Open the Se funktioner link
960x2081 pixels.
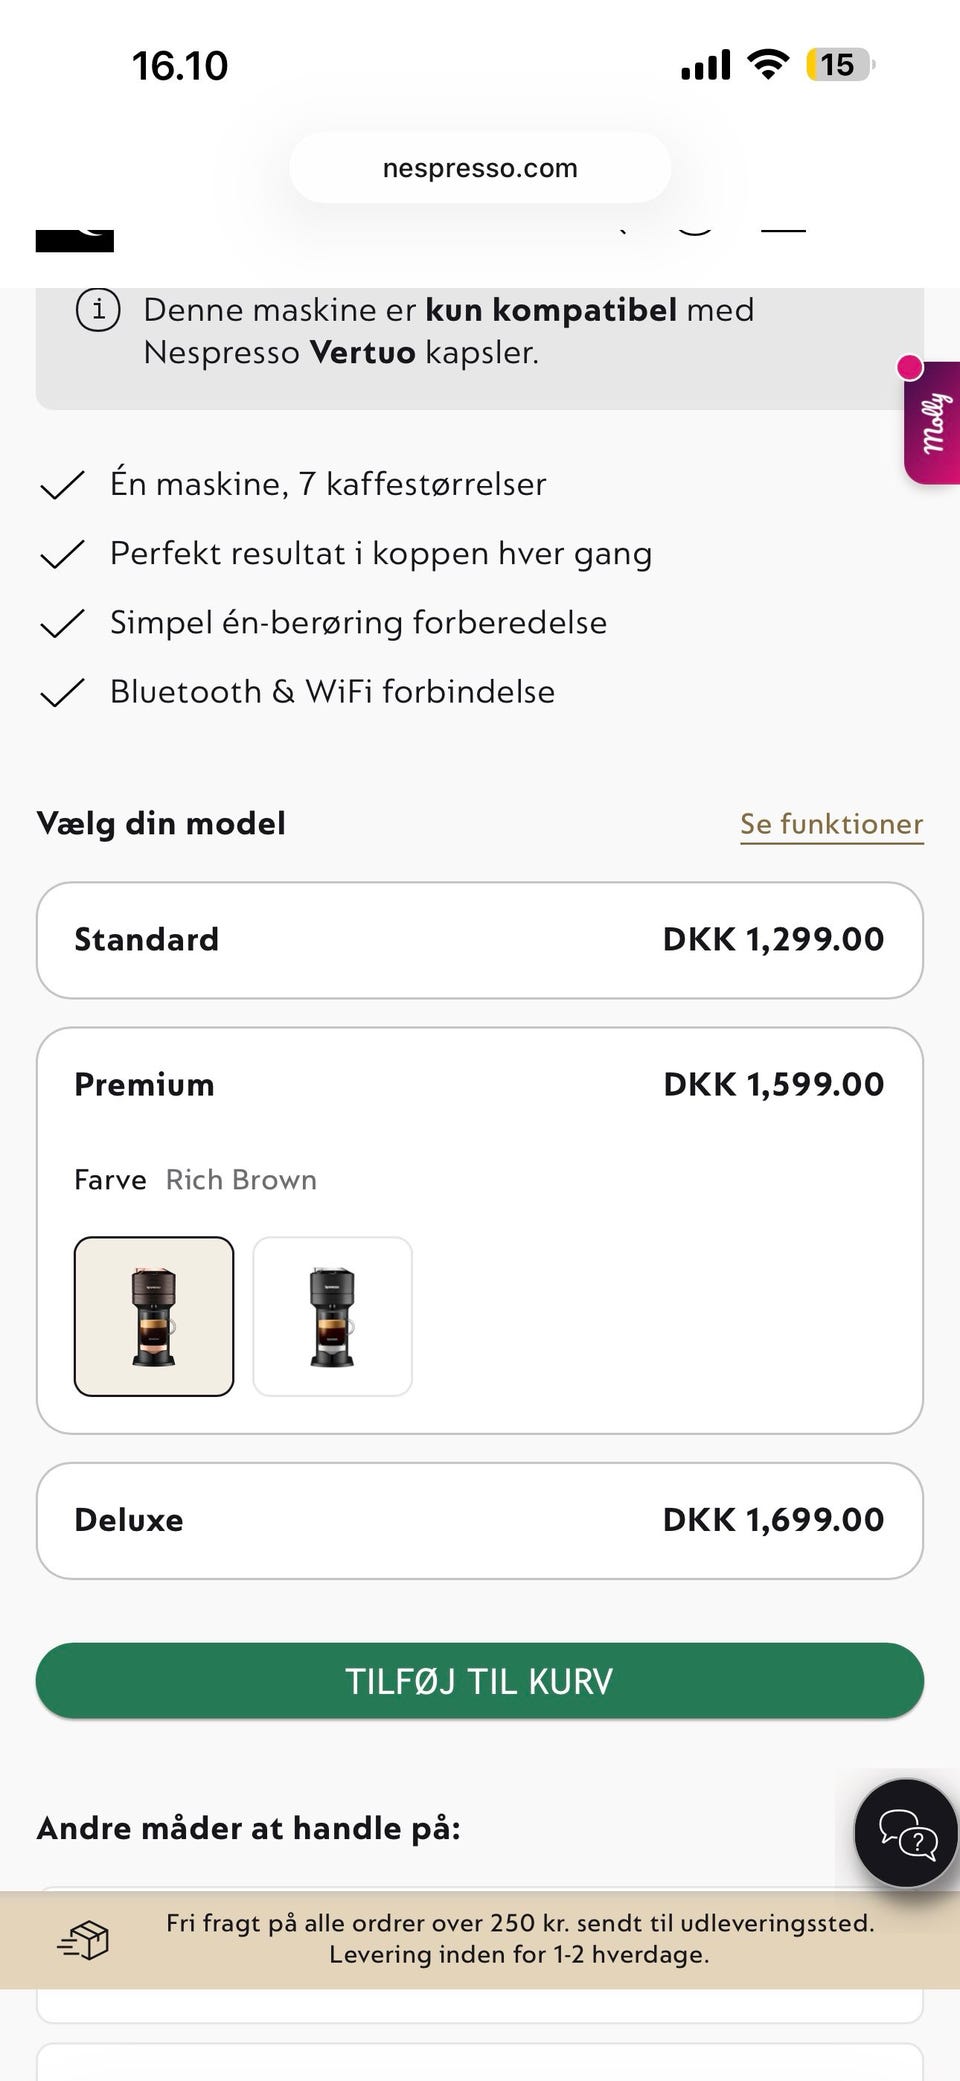point(831,824)
